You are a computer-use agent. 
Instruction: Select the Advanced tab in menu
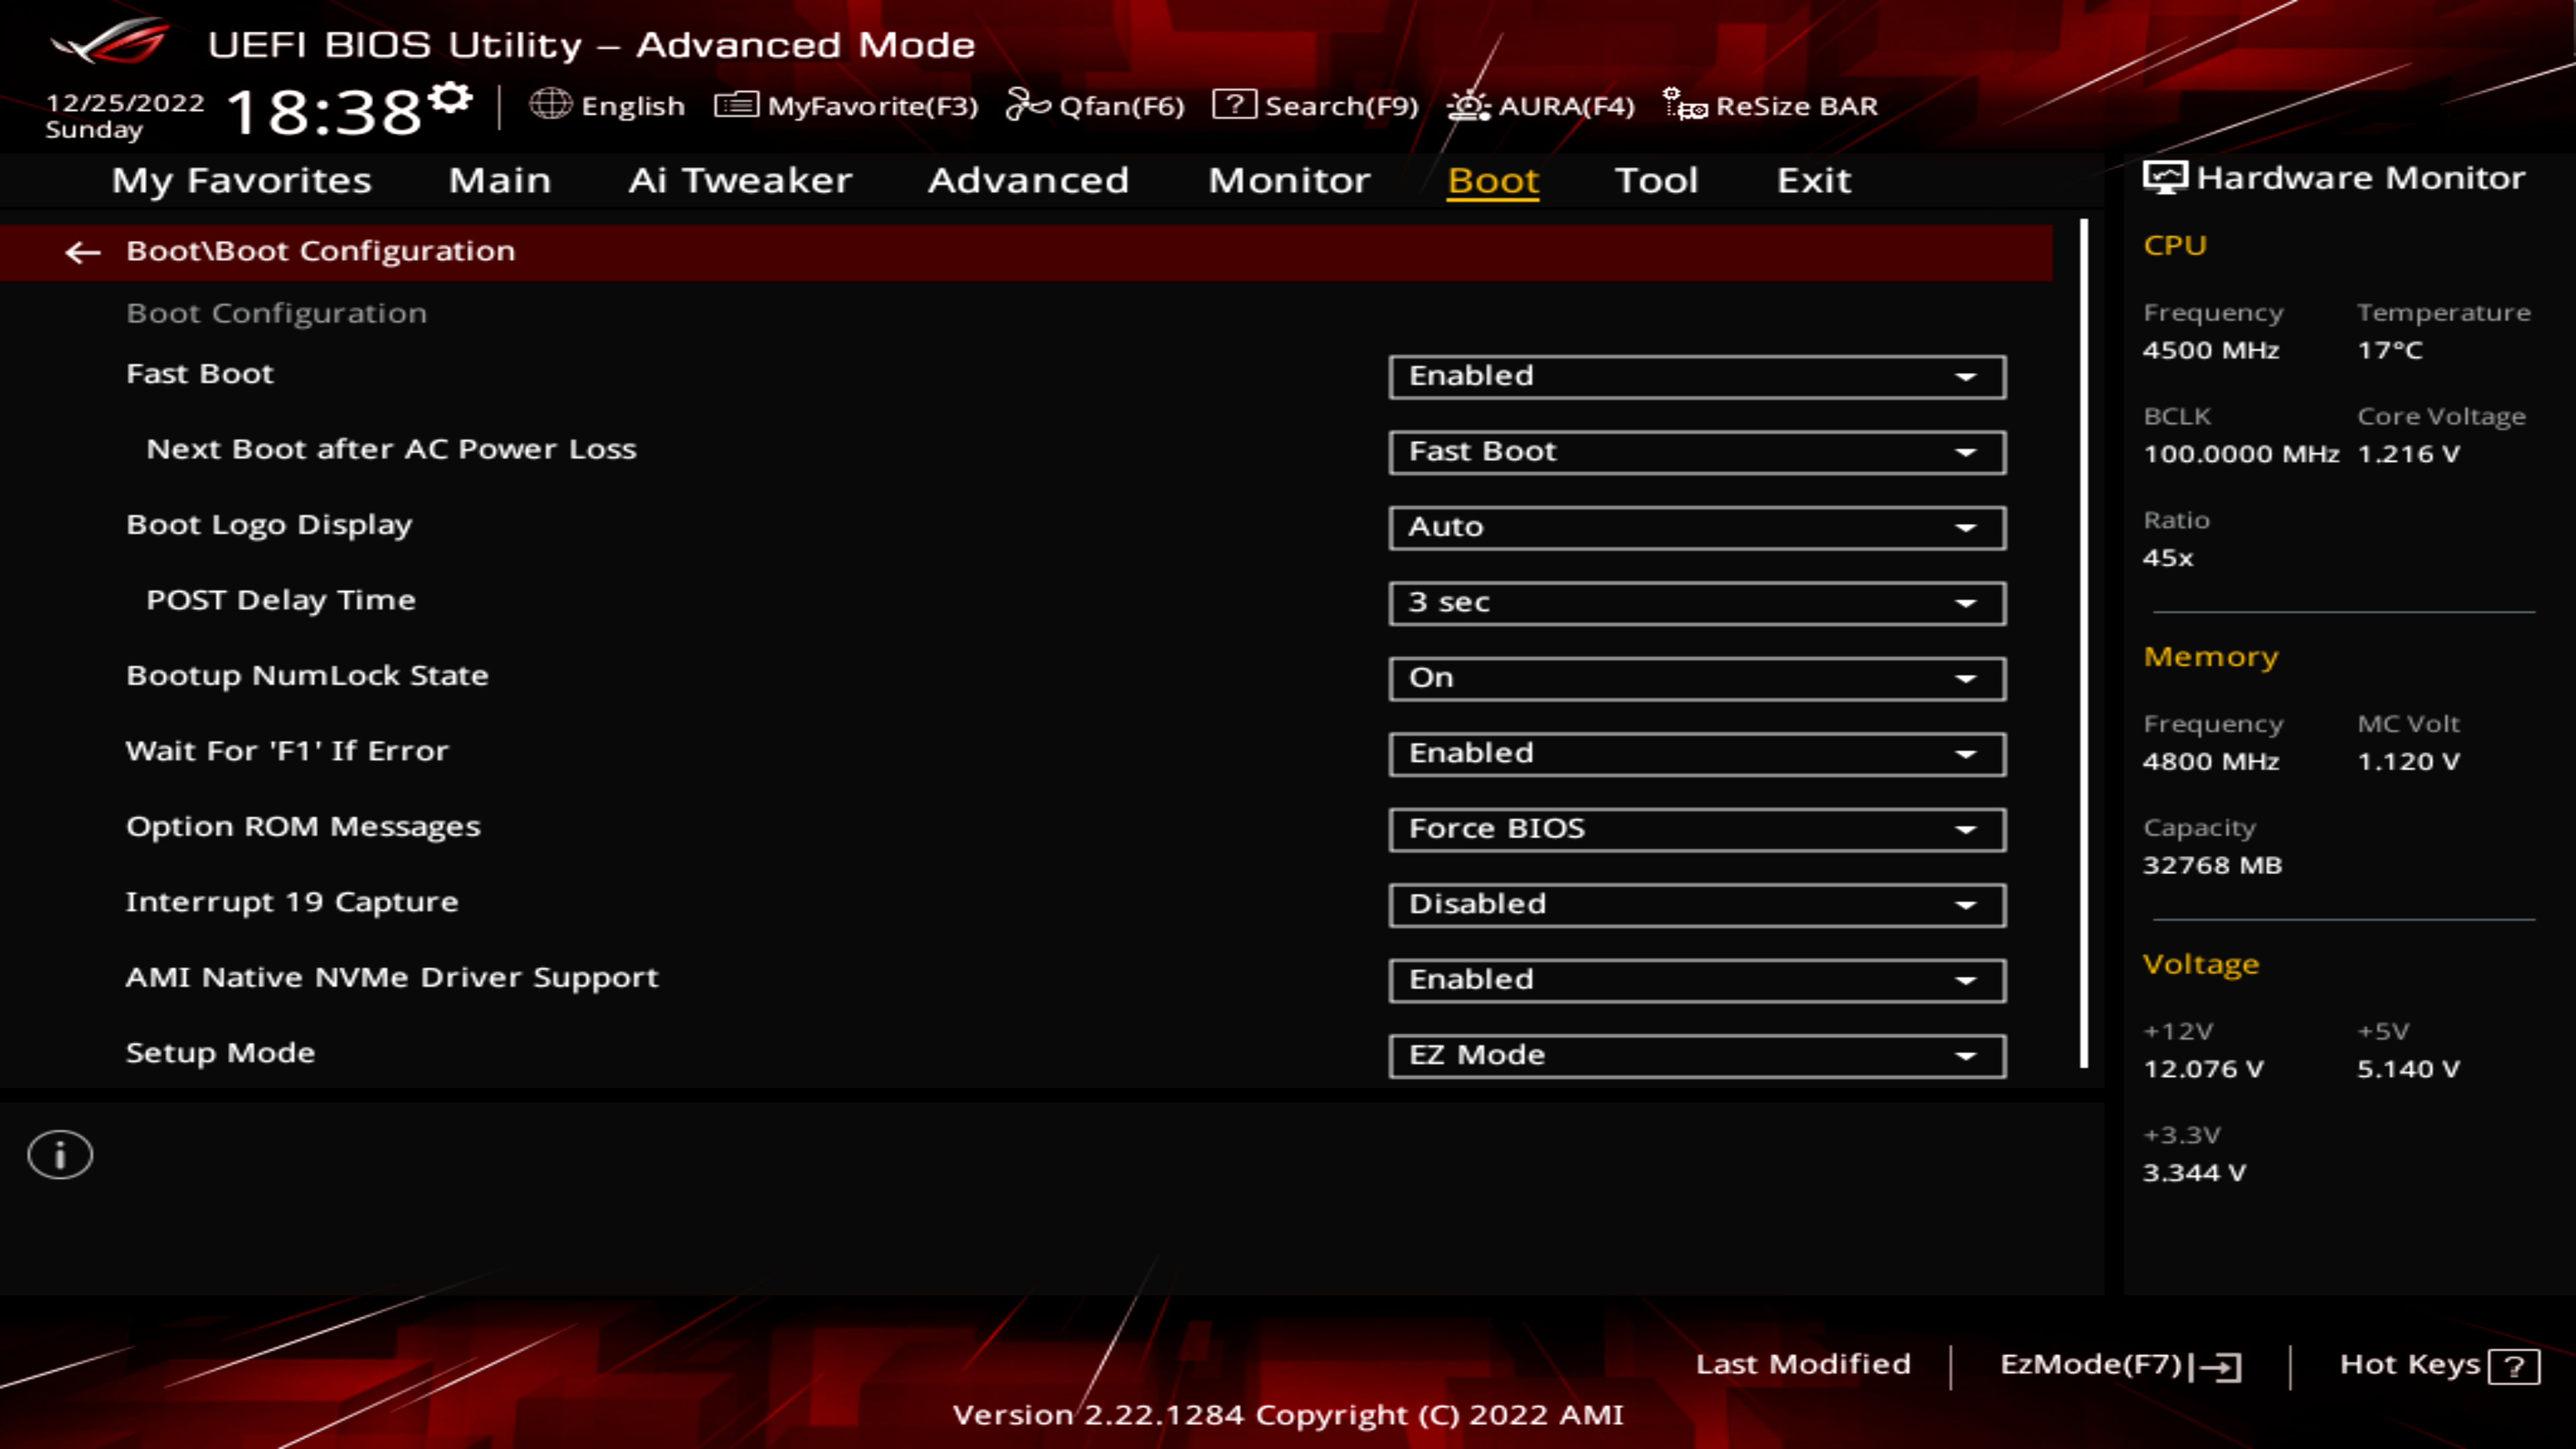coord(1028,178)
